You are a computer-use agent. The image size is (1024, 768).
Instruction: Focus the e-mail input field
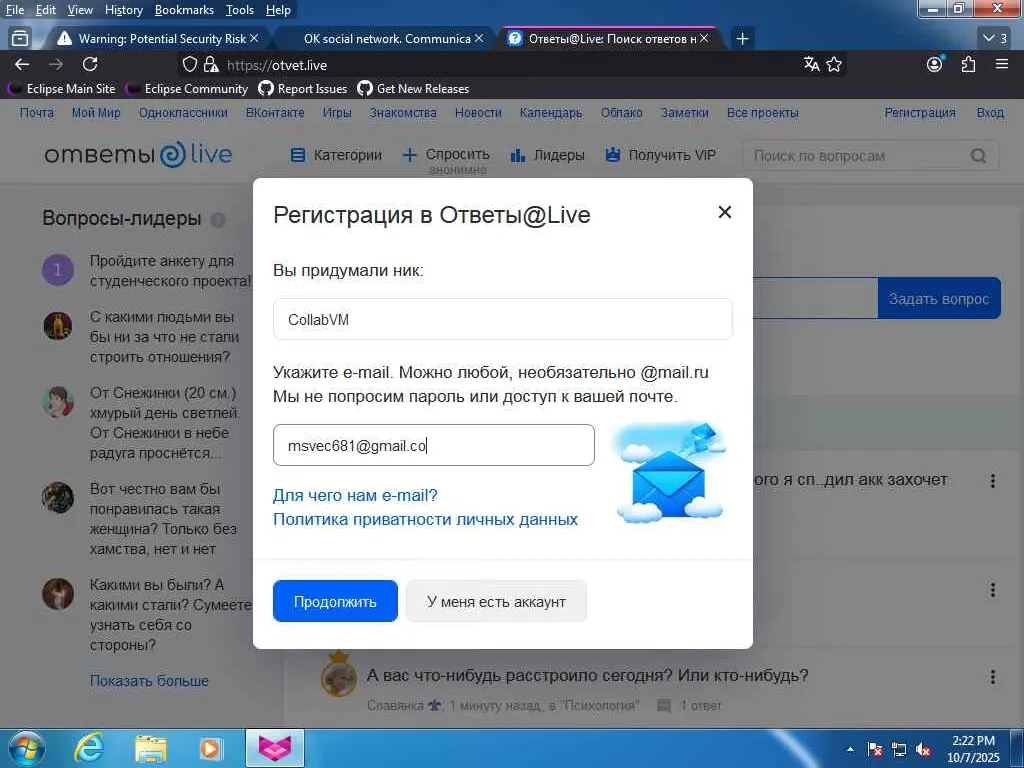pos(434,445)
